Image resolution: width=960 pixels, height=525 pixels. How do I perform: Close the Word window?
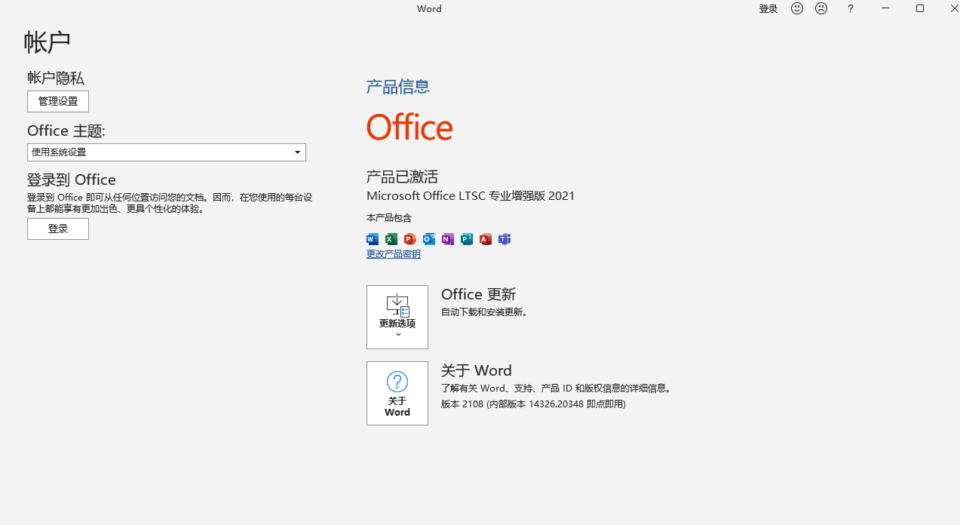[x=954, y=9]
